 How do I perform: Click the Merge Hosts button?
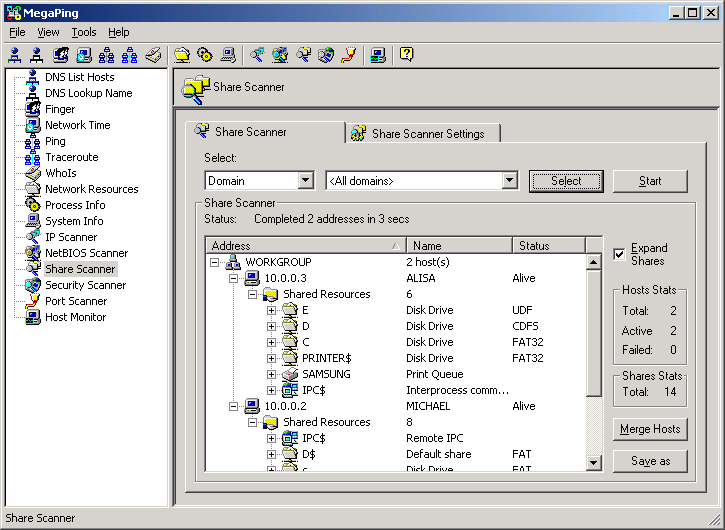pos(650,429)
